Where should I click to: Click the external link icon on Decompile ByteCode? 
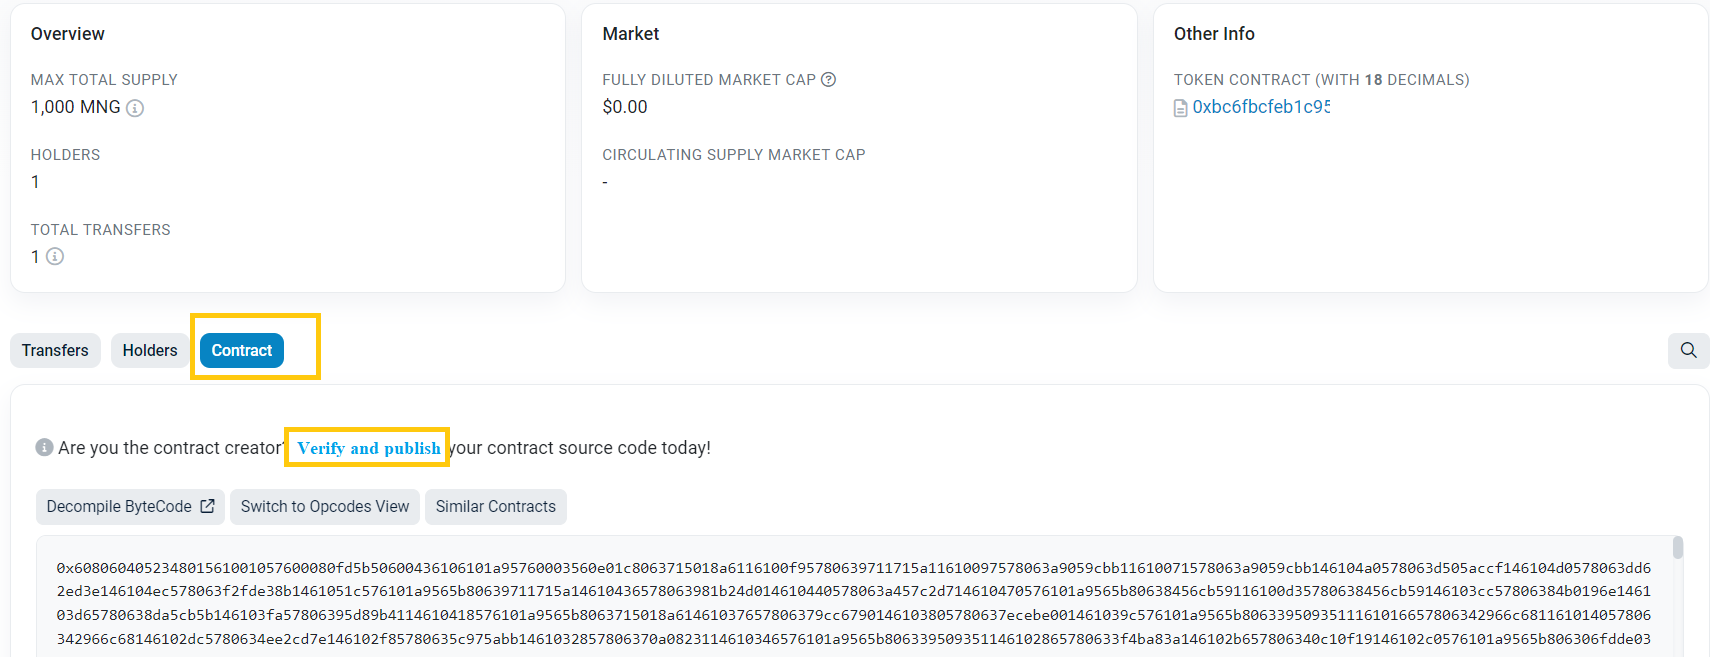point(207,506)
